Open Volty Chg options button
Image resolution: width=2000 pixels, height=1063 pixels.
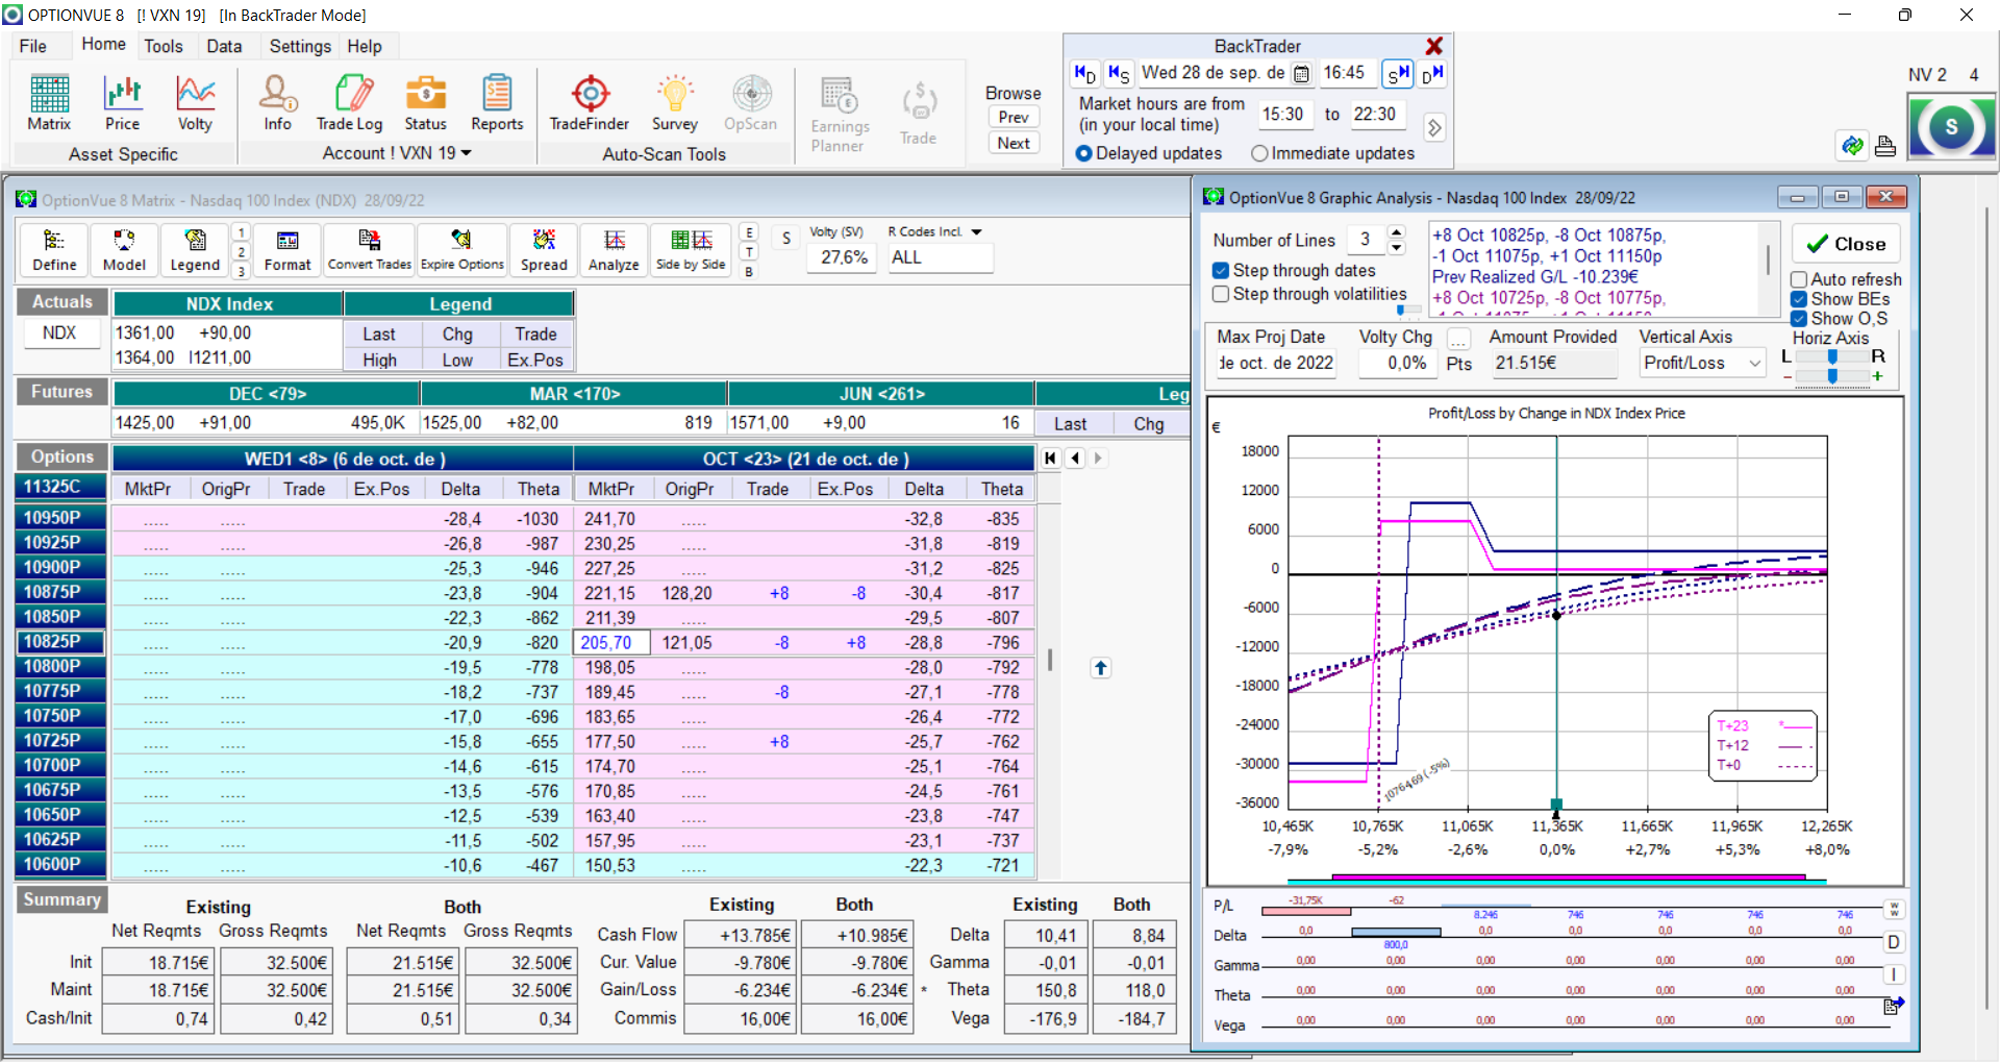[x=1459, y=338]
